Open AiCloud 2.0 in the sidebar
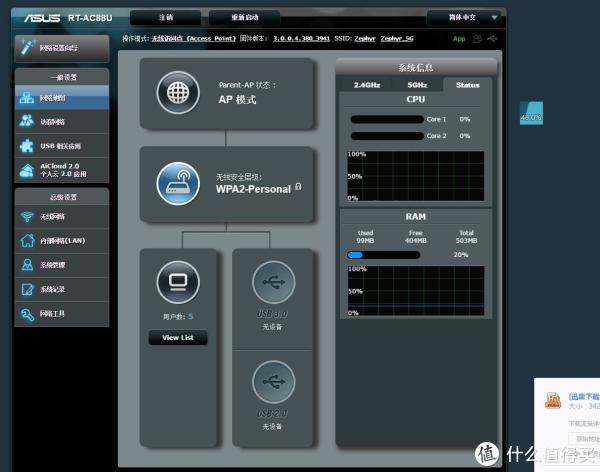Viewport: 600px width, 472px height. [x=62, y=170]
